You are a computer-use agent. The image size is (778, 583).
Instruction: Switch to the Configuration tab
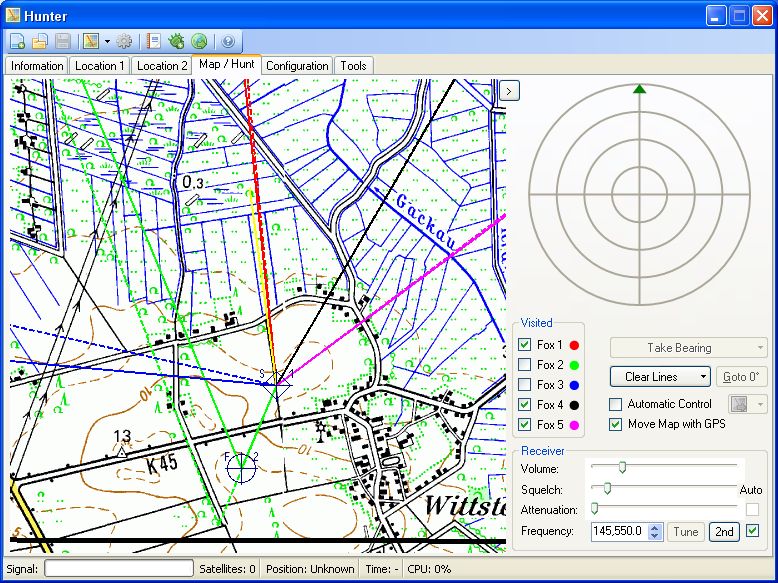coord(297,66)
